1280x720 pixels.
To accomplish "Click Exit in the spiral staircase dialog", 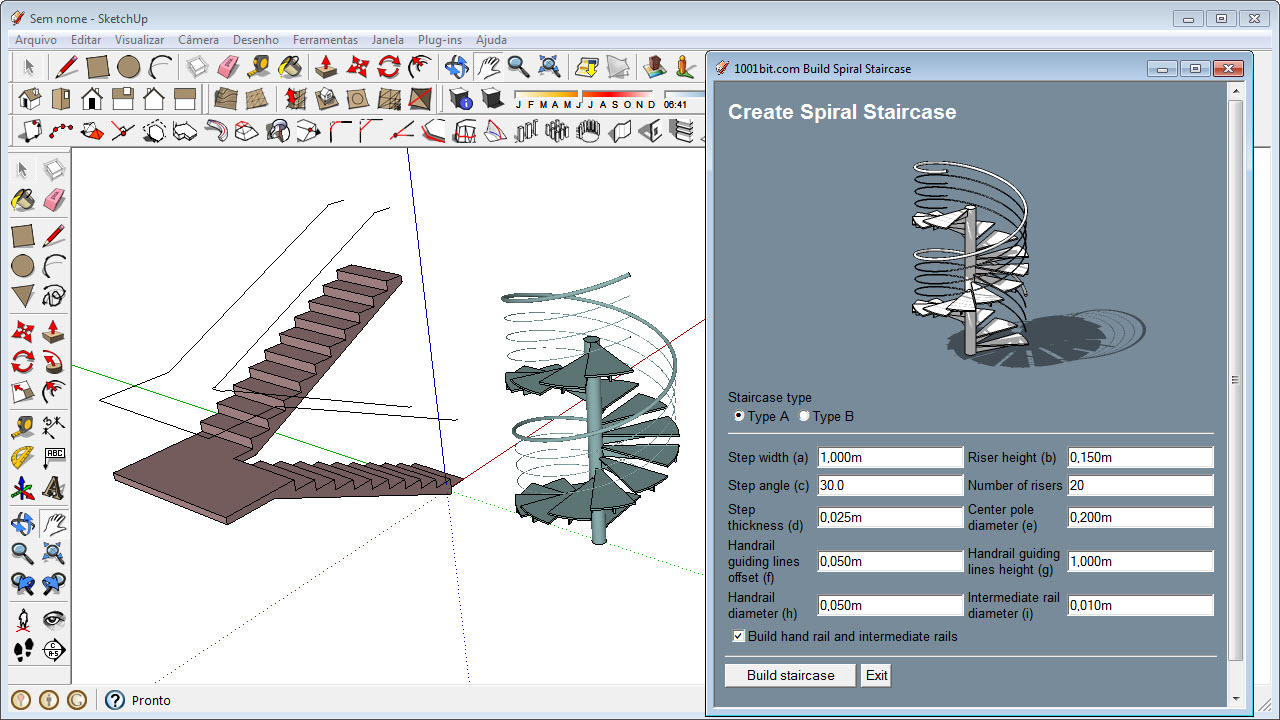I will [876, 675].
